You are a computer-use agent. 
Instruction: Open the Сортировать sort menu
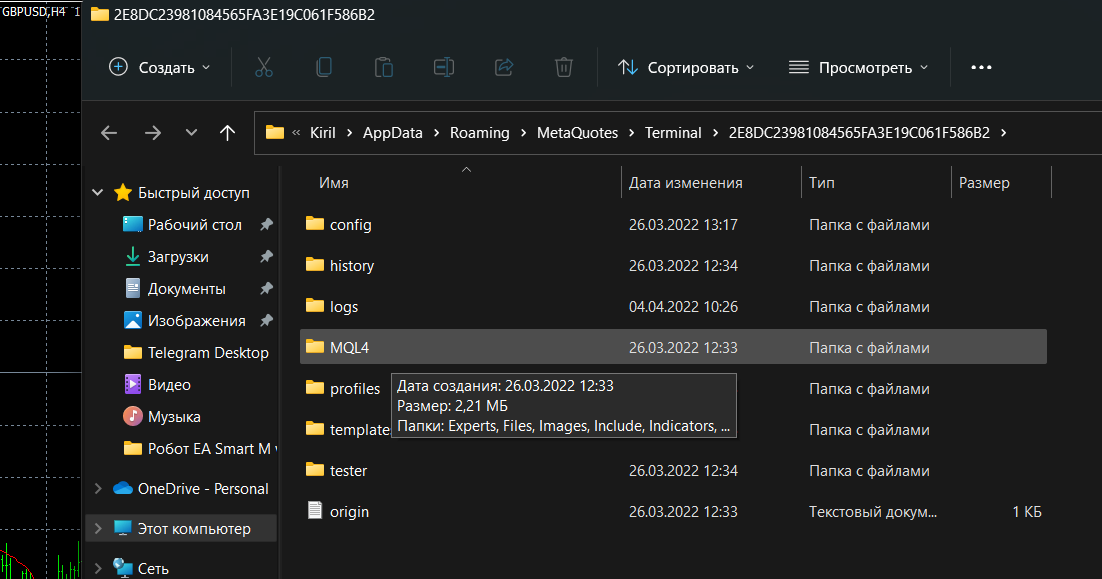686,67
